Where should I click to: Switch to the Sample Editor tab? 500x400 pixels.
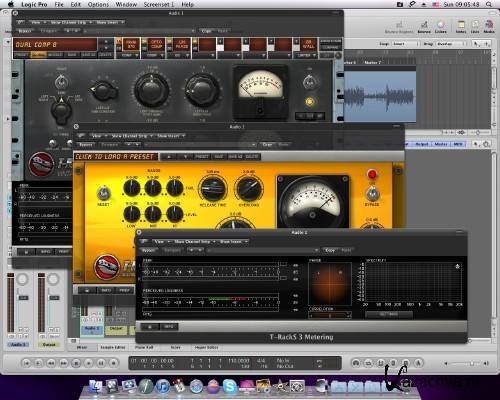pyautogui.click(x=113, y=347)
